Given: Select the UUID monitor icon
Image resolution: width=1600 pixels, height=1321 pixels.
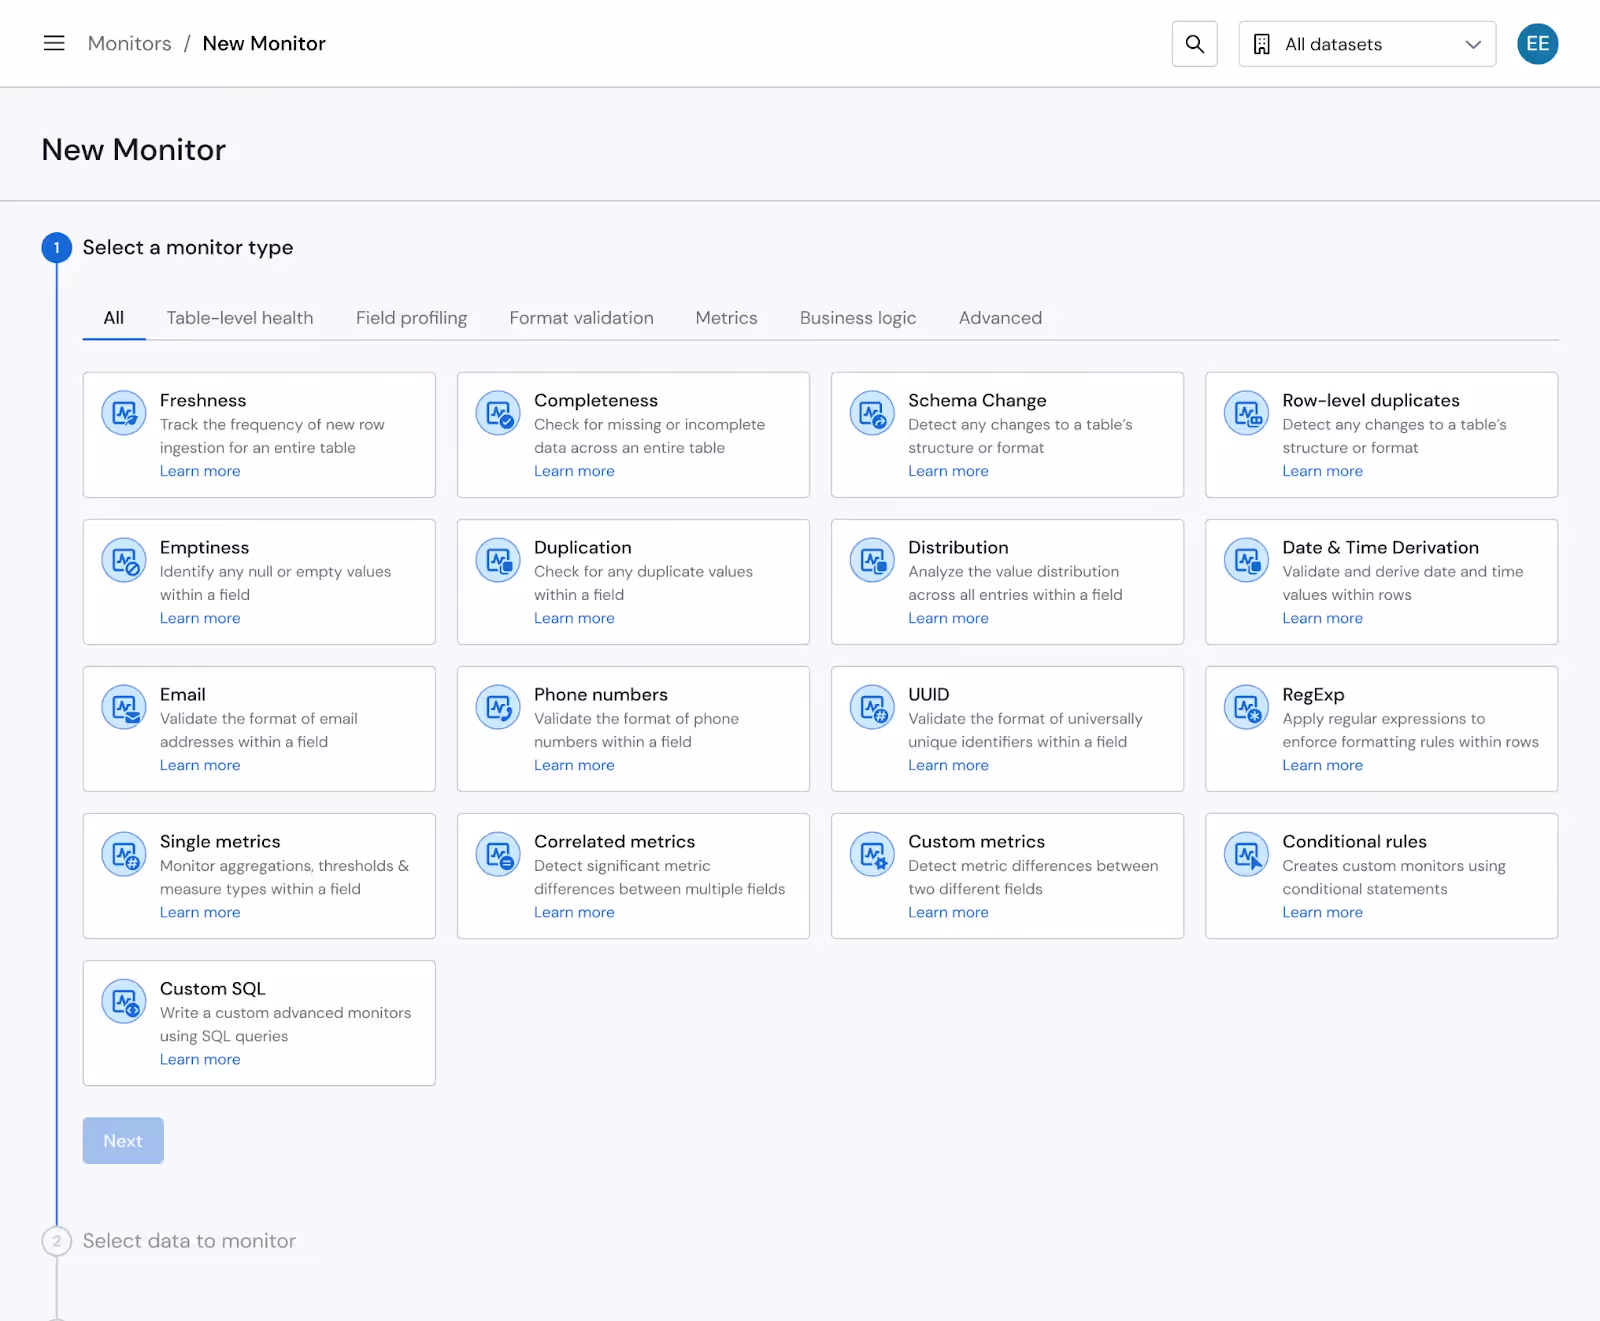Looking at the screenshot, I should coord(872,707).
